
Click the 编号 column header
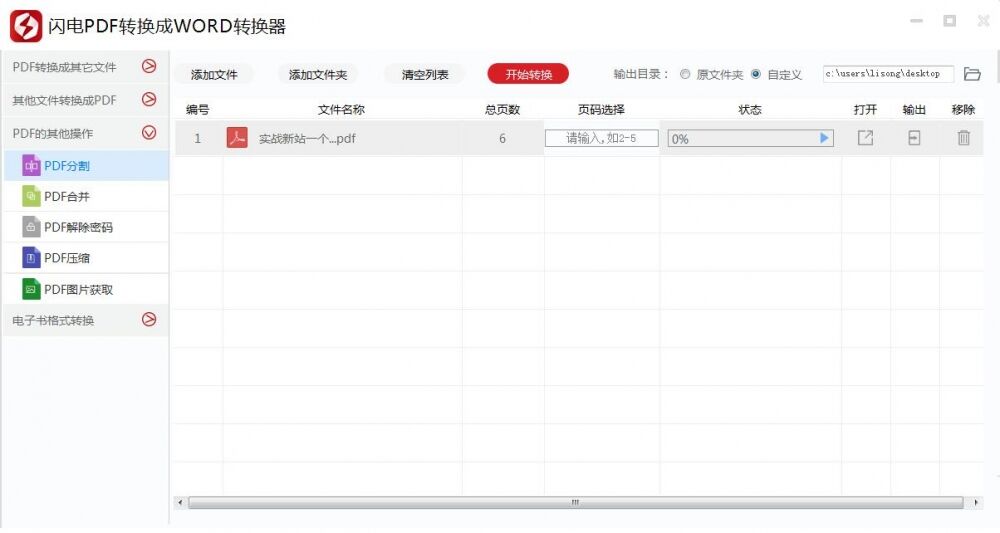click(x=198, y=110)
